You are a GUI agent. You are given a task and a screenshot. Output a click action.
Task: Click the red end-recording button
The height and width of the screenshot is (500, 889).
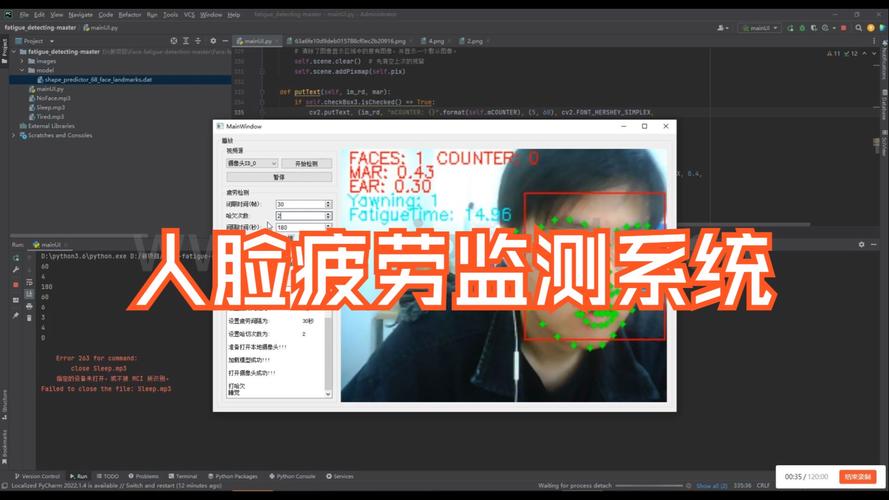click(x=858, y=477)
